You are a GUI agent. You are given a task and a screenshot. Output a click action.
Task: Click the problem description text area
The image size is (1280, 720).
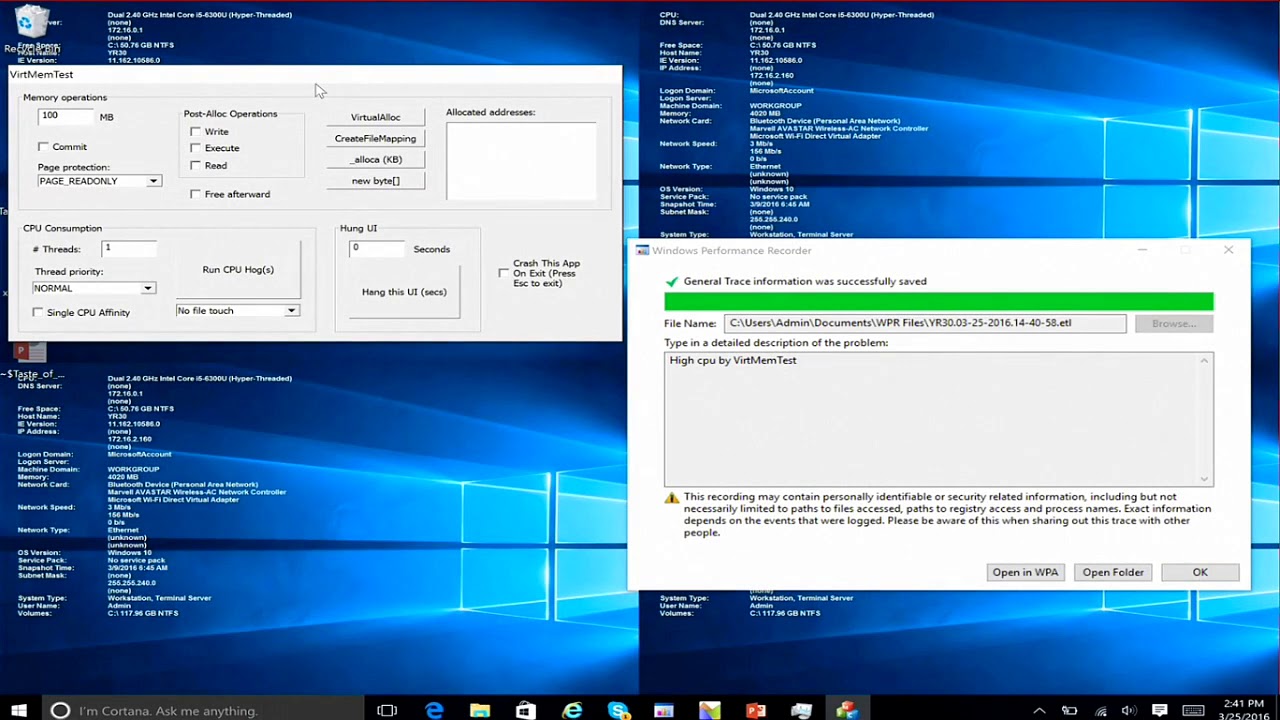pos(938,420)
